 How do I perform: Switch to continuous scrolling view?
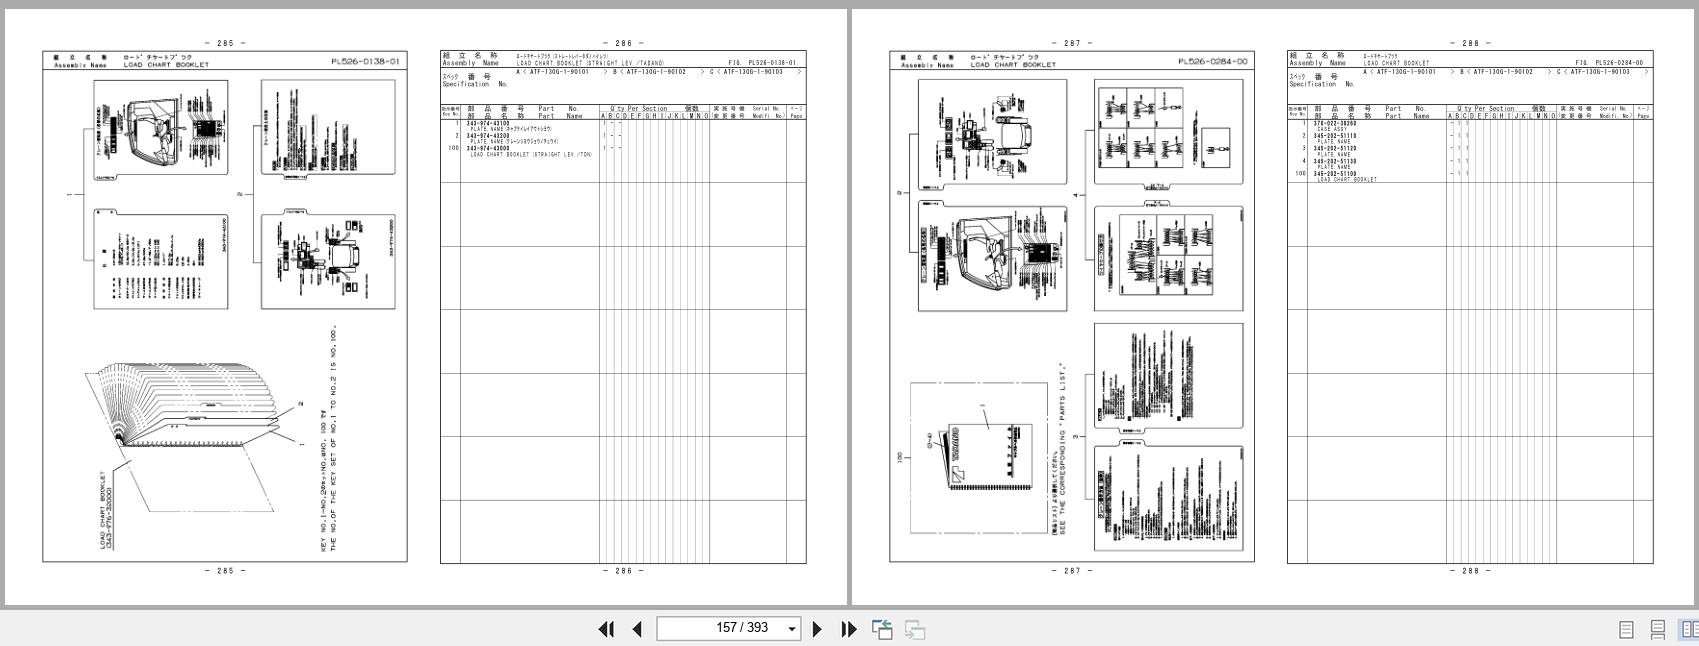pyautogui.click(x=1657, y=629)
